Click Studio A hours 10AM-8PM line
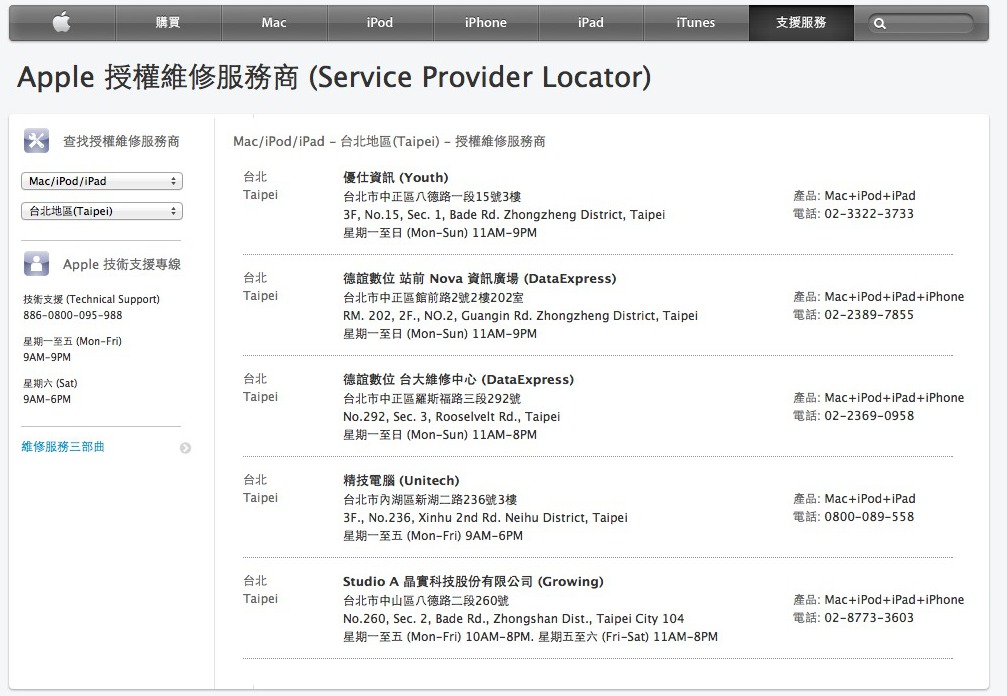Viewport: 1007px width, 696px height. click(530, 636)
